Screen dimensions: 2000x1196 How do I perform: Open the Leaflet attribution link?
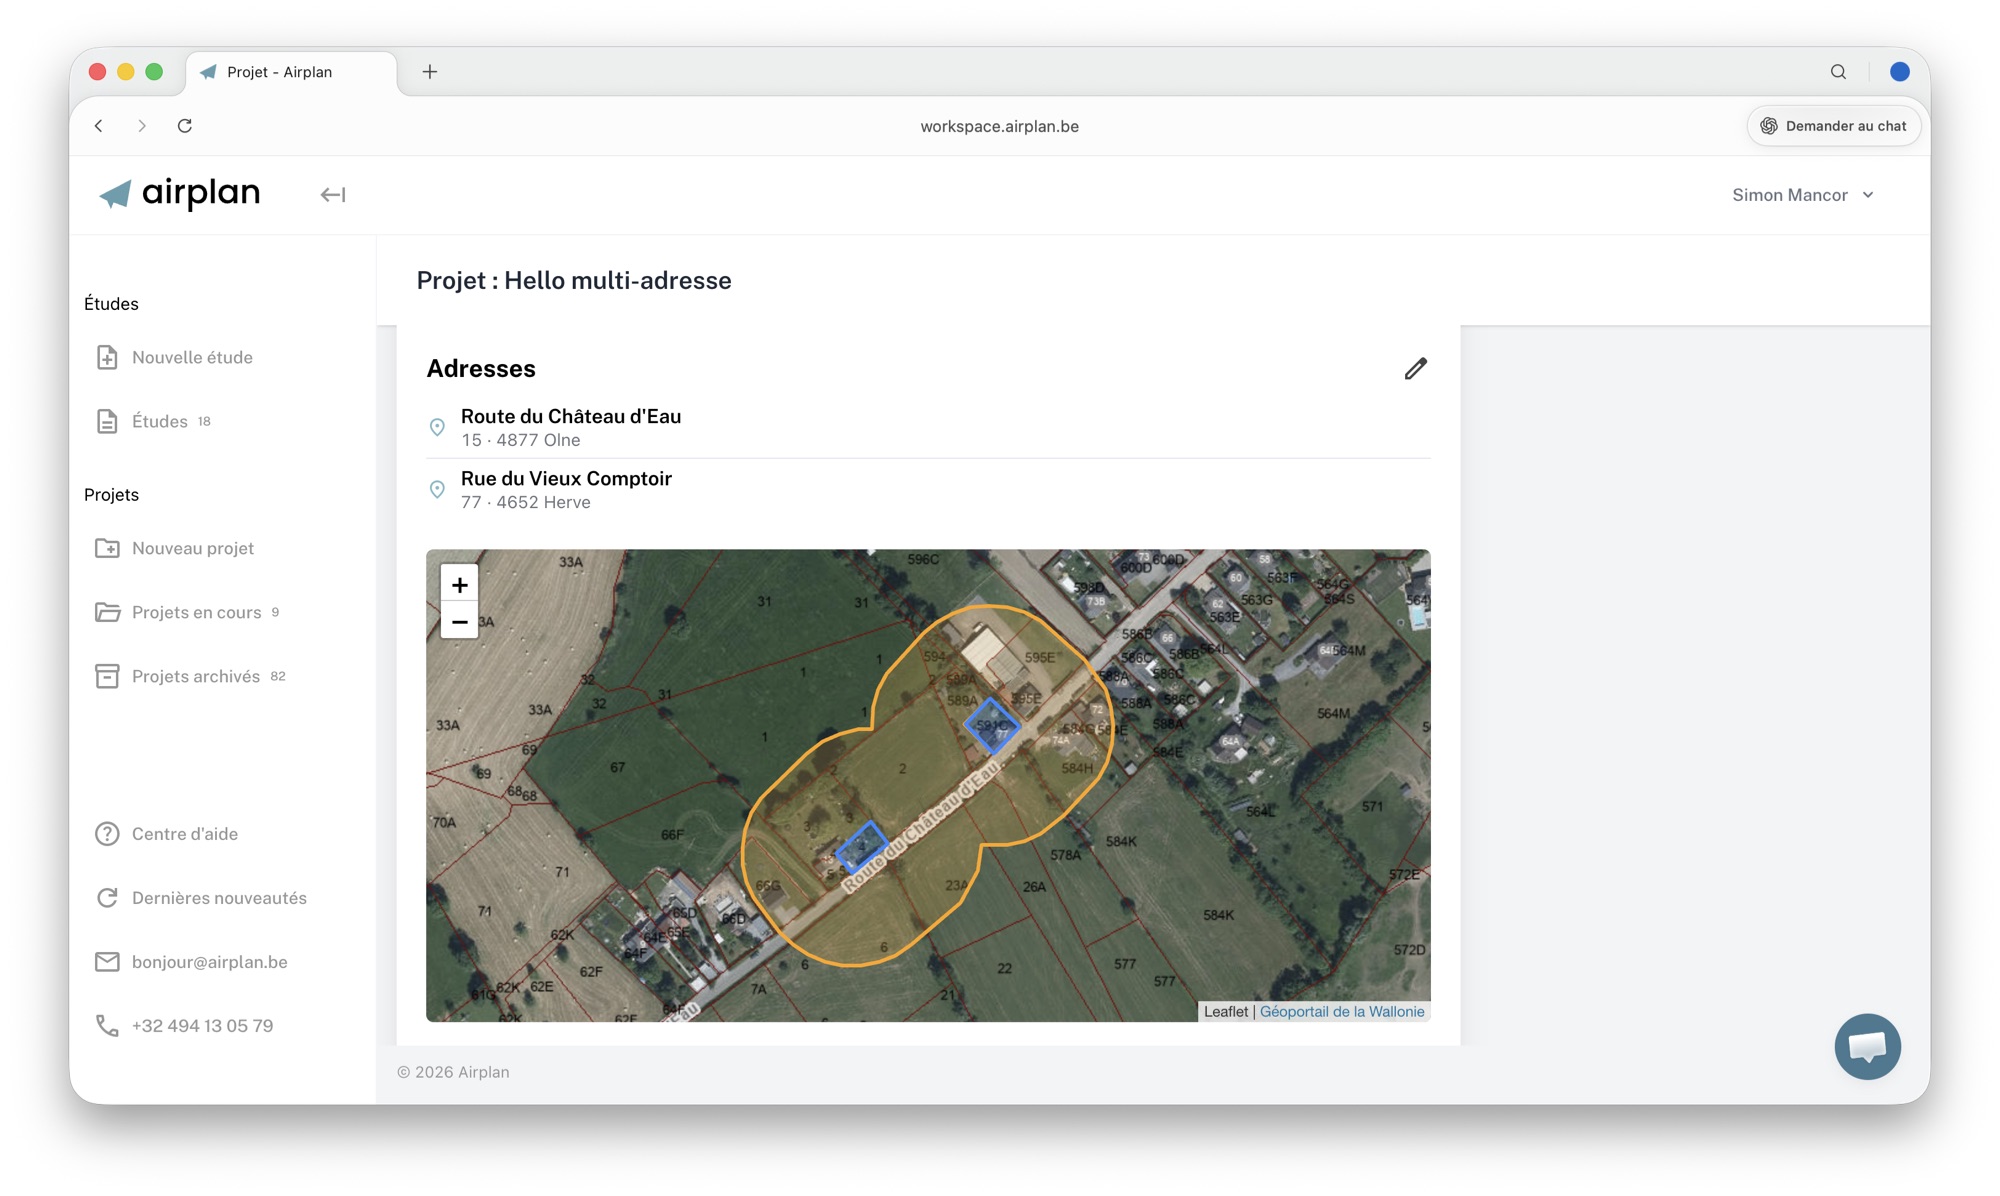click(1225, 1012)
